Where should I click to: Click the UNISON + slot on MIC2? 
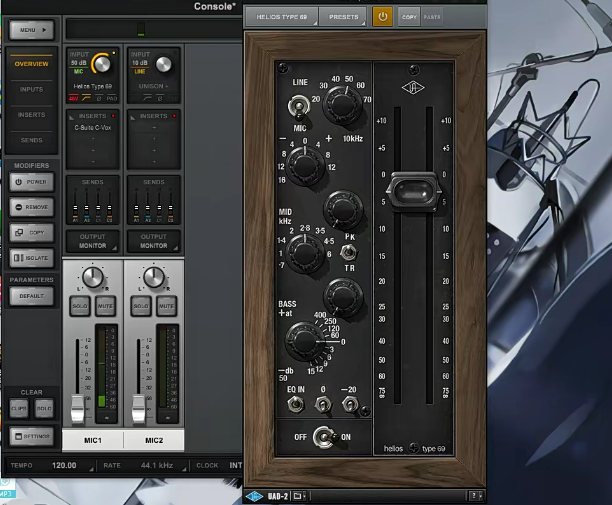click(154, 86)
